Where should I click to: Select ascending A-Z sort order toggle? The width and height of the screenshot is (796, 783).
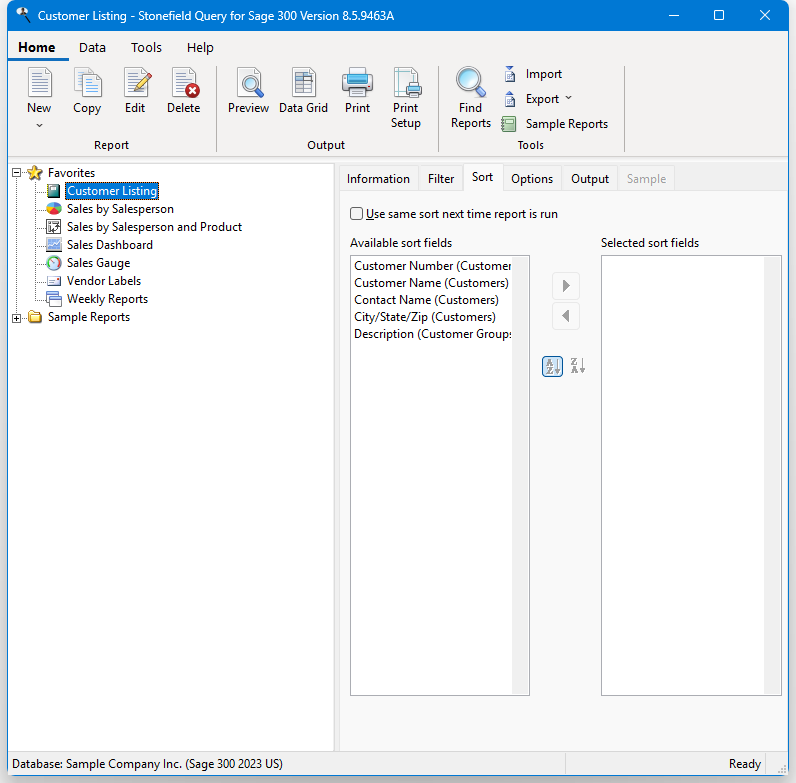click(552, 366)
